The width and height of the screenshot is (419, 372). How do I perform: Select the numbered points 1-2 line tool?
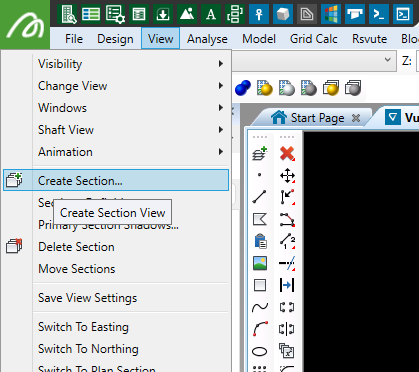[287, 241]
